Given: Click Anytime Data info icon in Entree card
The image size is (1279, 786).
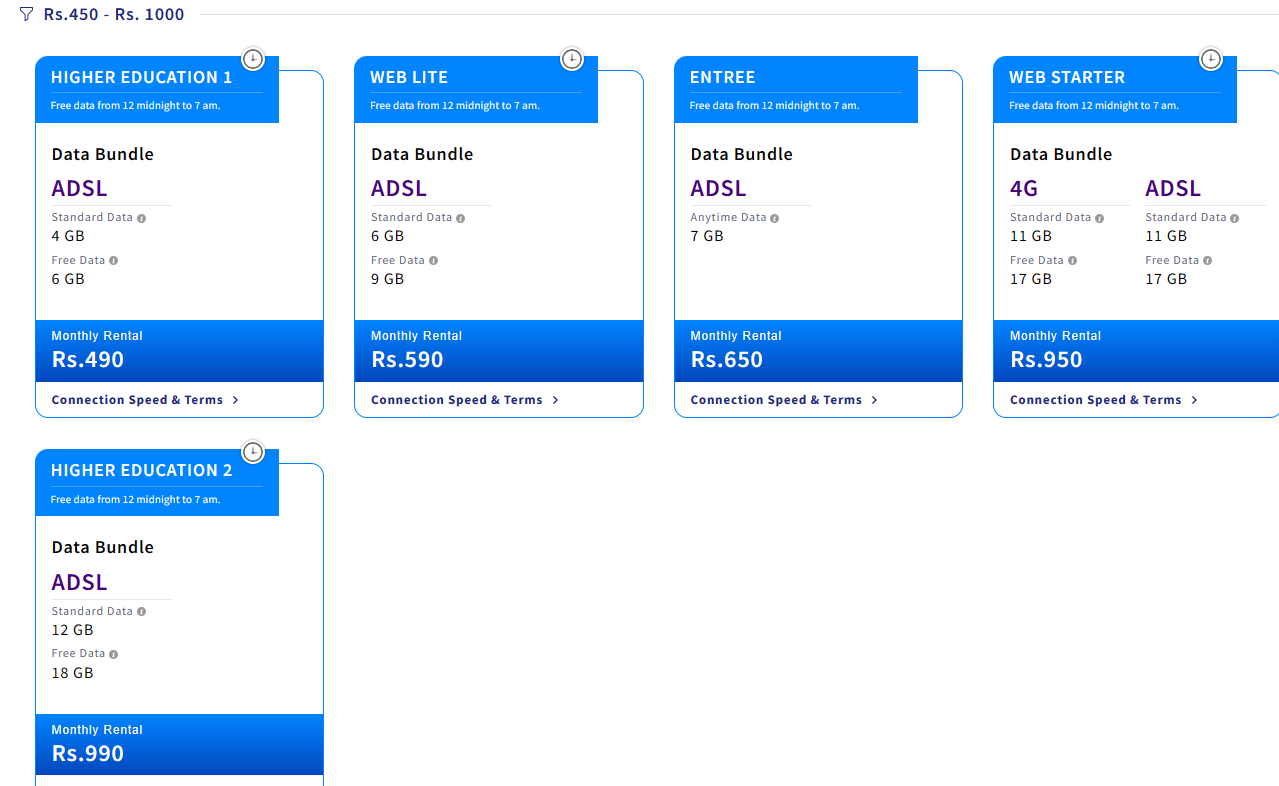Looking at the screenshot, I should point(775,218).
